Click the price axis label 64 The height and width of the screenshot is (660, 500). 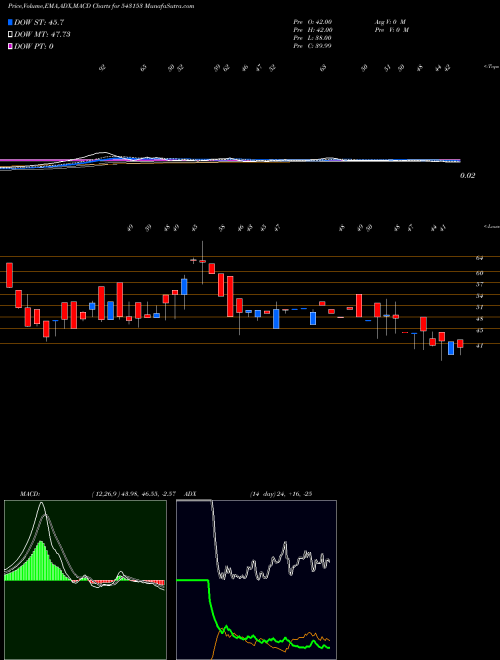(x=479, y=258)
